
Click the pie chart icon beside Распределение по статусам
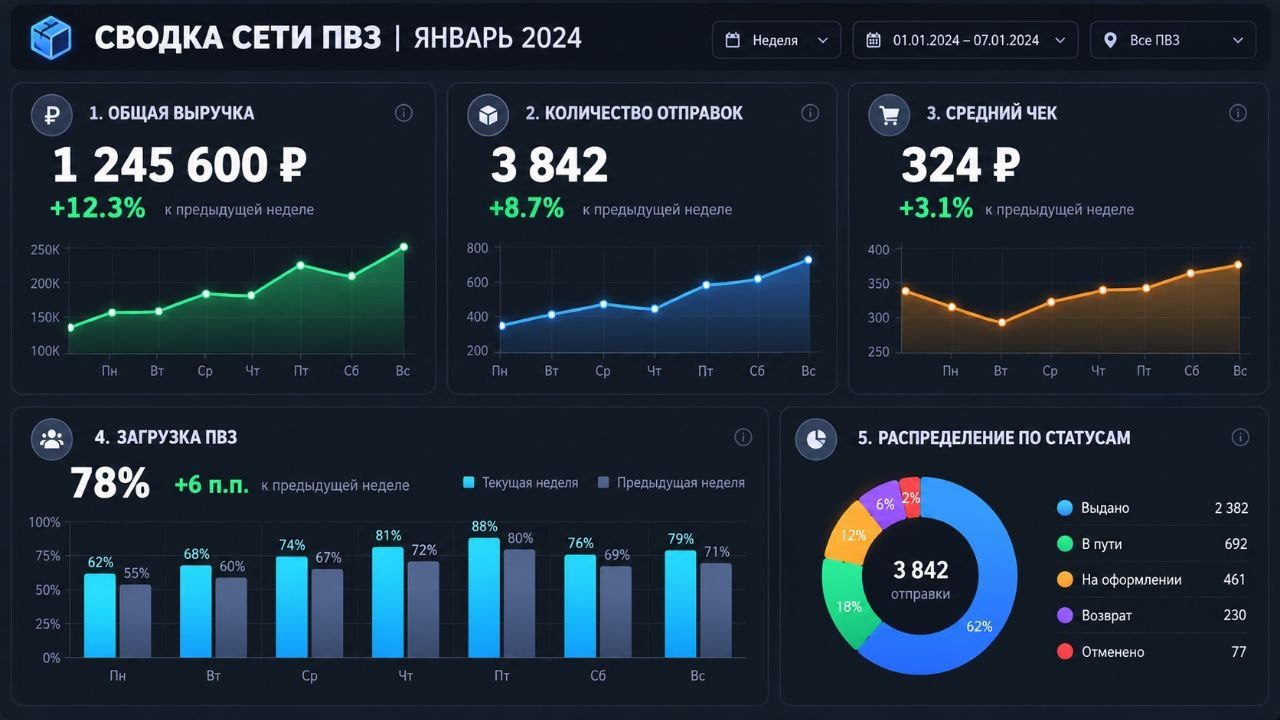click(816, 438)
